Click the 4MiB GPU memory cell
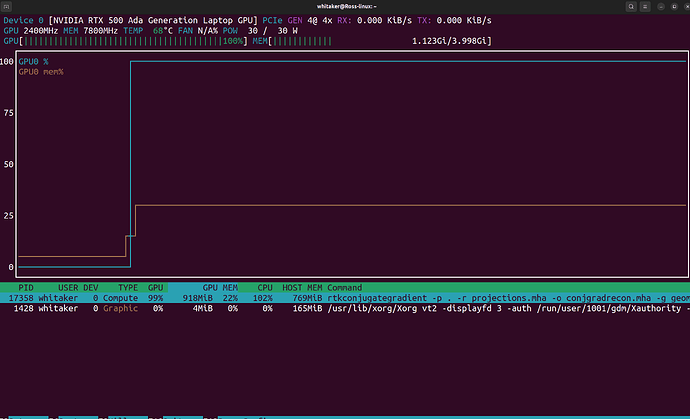 pos(203,309)
